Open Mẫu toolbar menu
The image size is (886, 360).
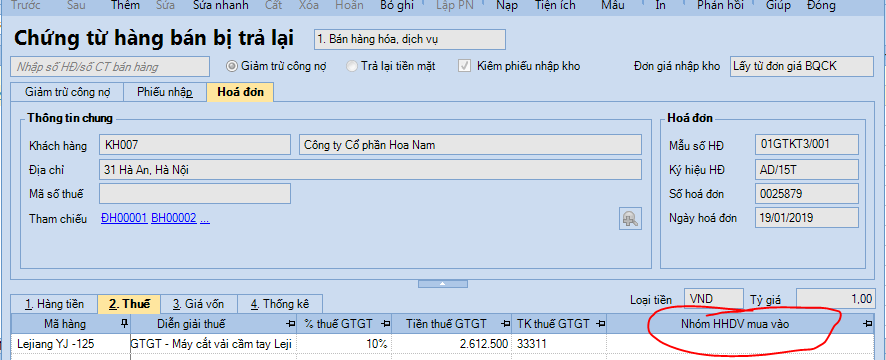[x=613, y=6]
